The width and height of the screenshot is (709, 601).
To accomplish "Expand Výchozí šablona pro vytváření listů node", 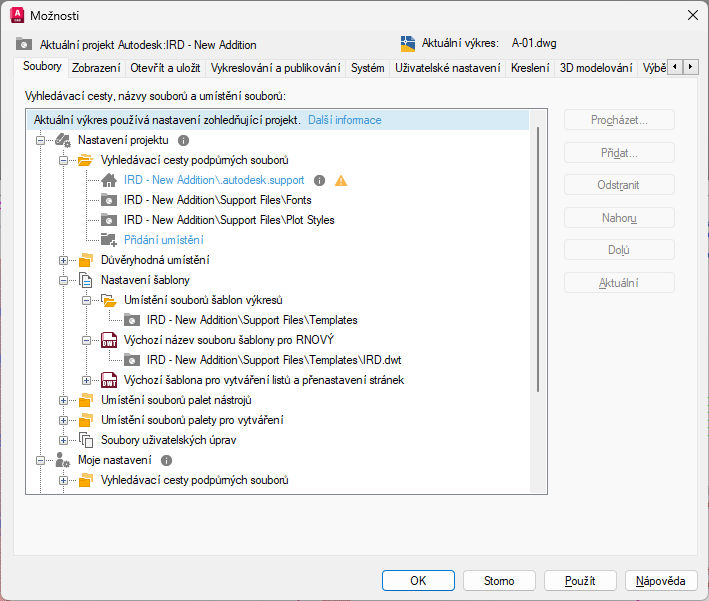I will point(86,380).
